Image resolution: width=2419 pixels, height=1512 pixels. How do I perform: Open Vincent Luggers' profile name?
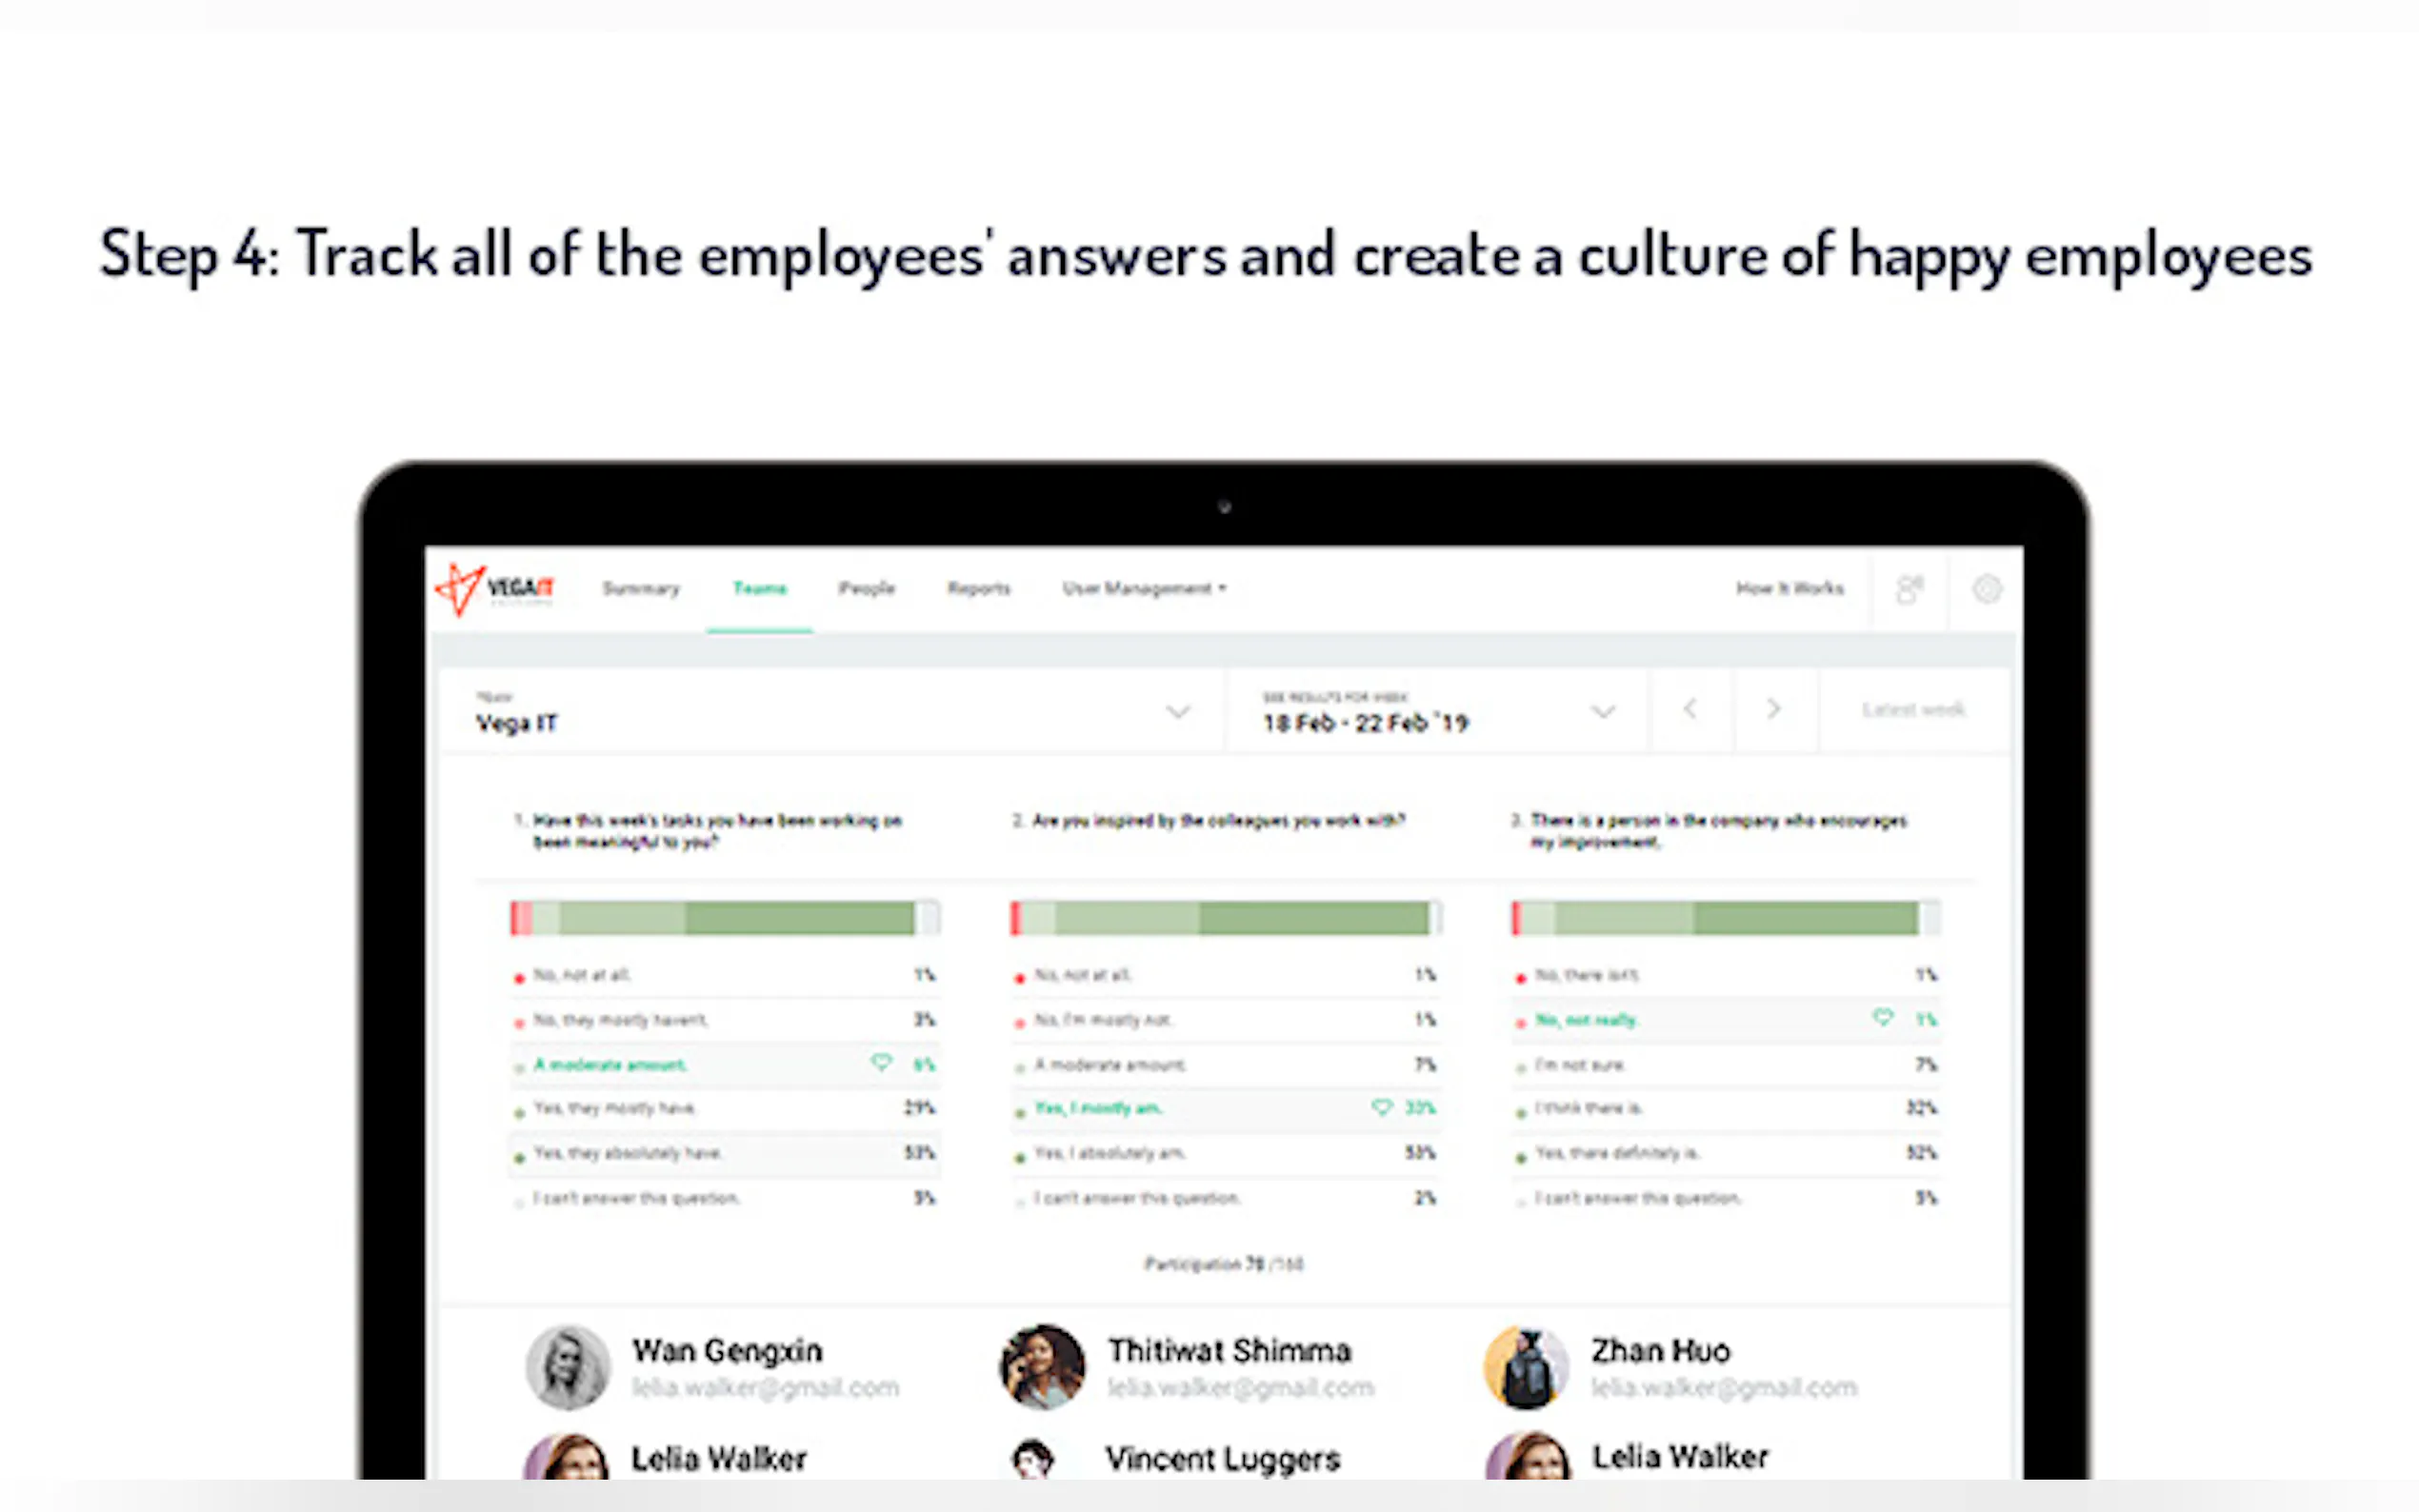tap(1222, 1460)
